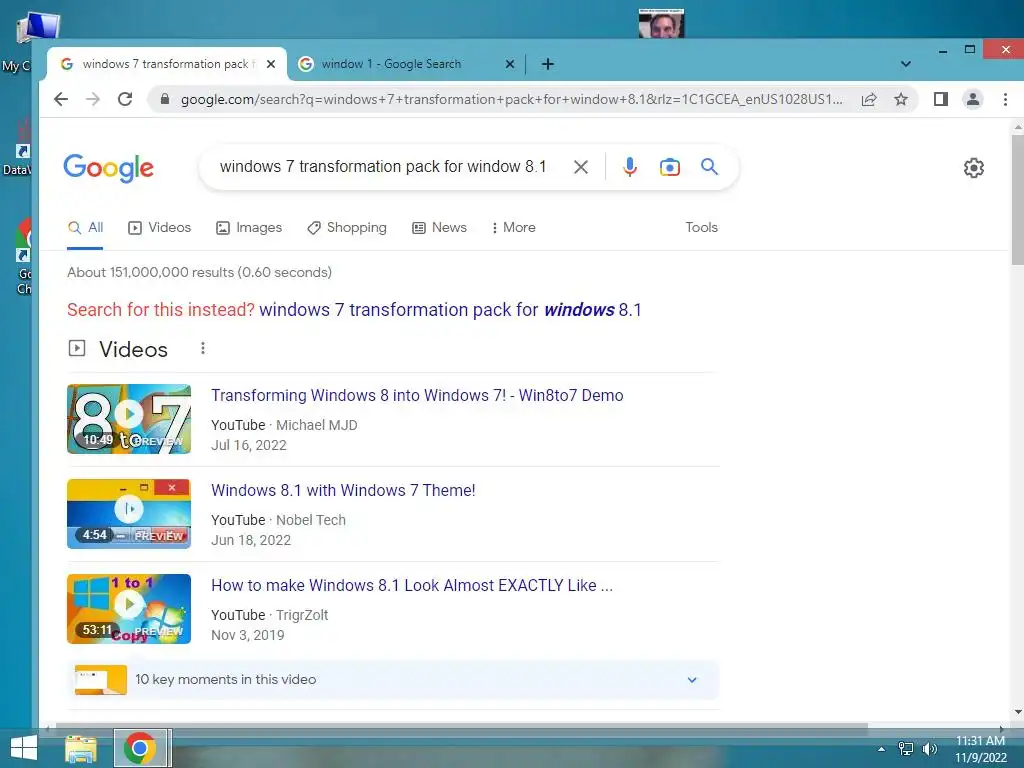Click Chrome icon in the taskbar
Screen dimensions: 1024x768
pos(140,748)
